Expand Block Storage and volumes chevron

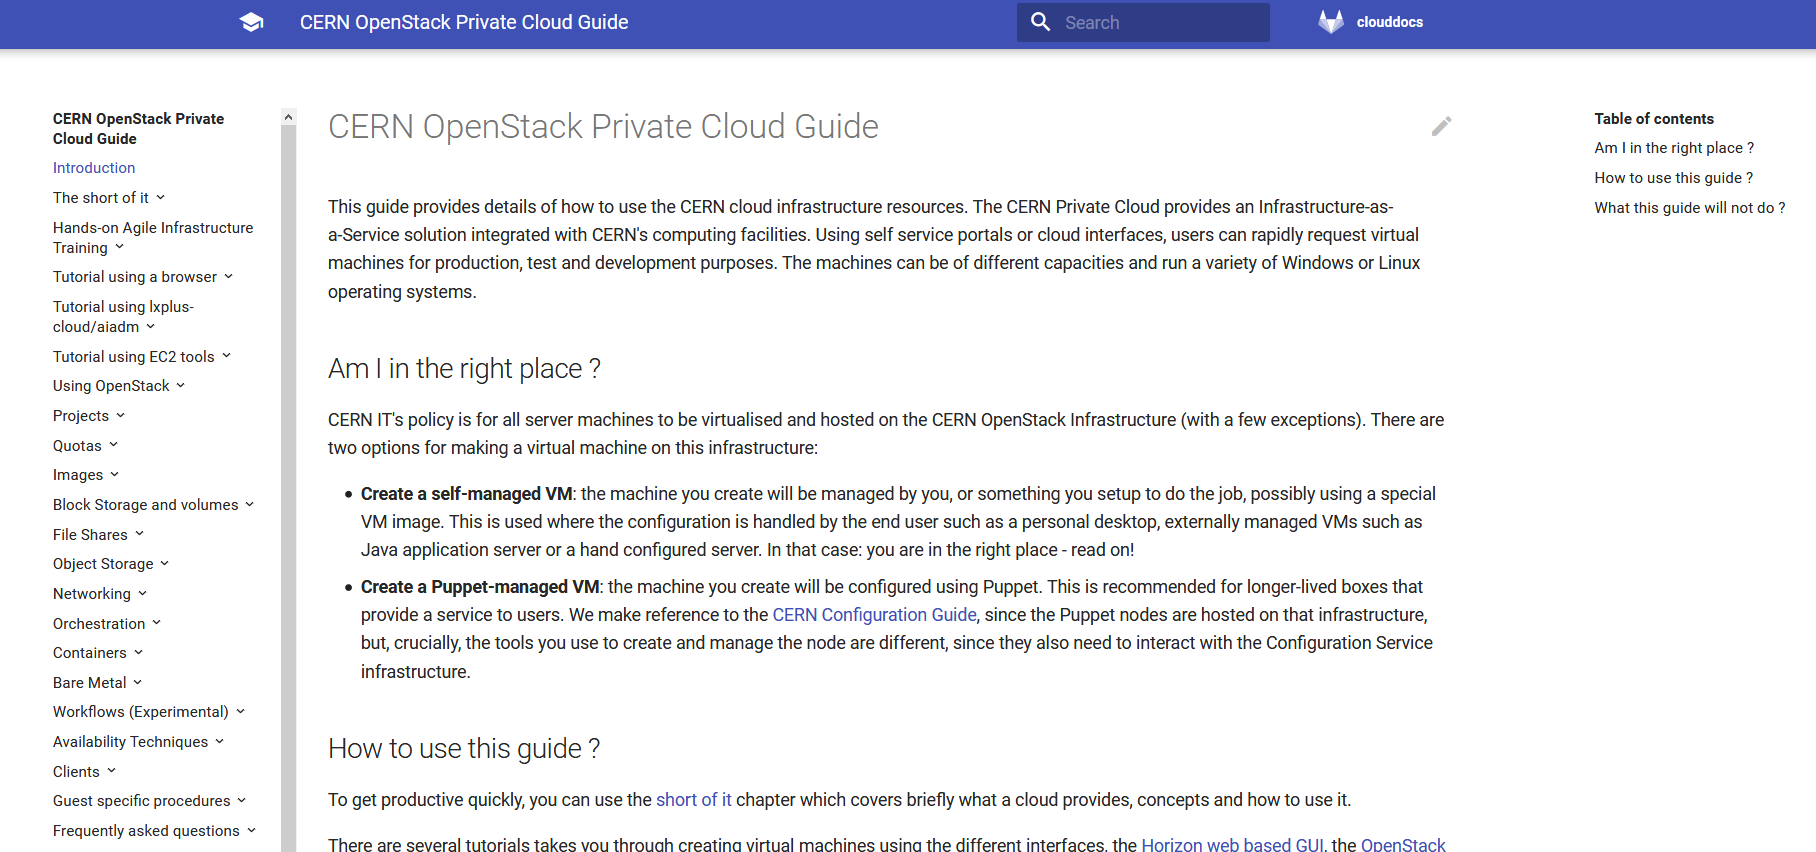[x=250, y=505]
